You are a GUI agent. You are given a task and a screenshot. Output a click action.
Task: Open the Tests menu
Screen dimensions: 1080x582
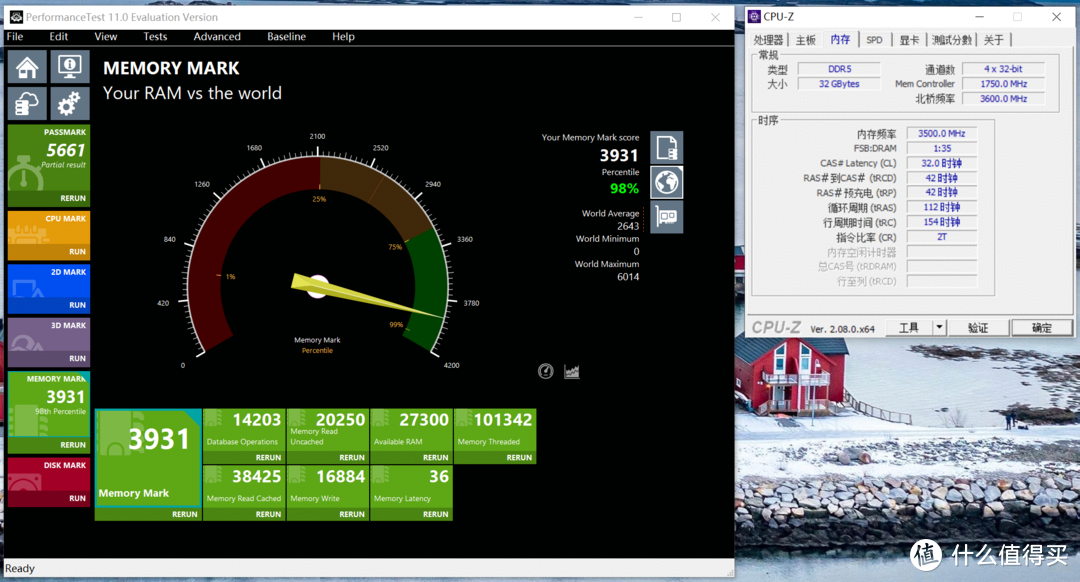click(155, 37)
